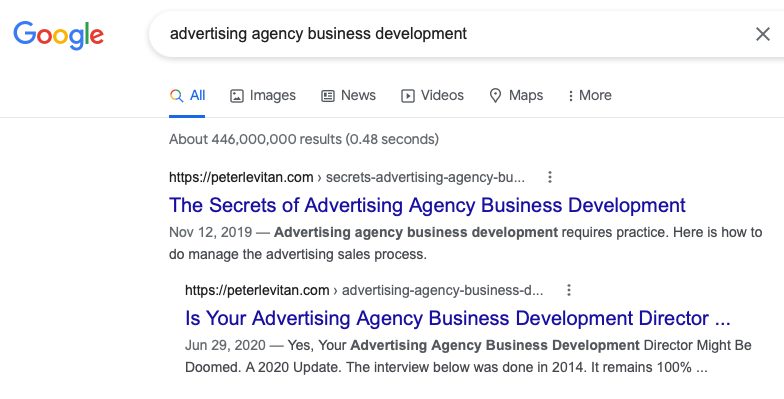Screen dimensions: 784x399
Task: Click the second peterlevitan.com URL breadcrumb
Action: (364, 290)
